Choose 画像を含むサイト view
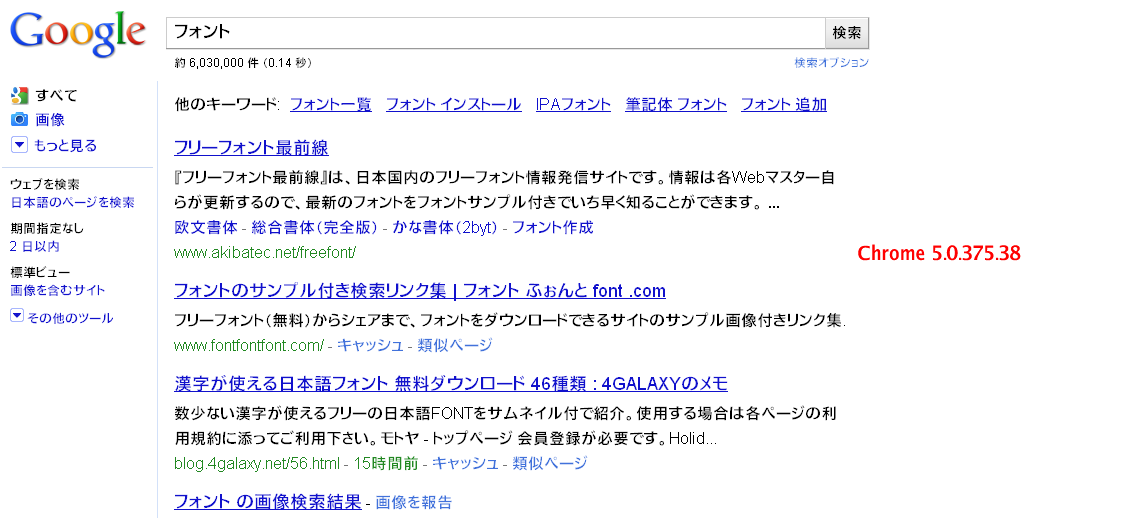Image resolution: width=1132 pixels, height=518 pixels. [58, 291]
